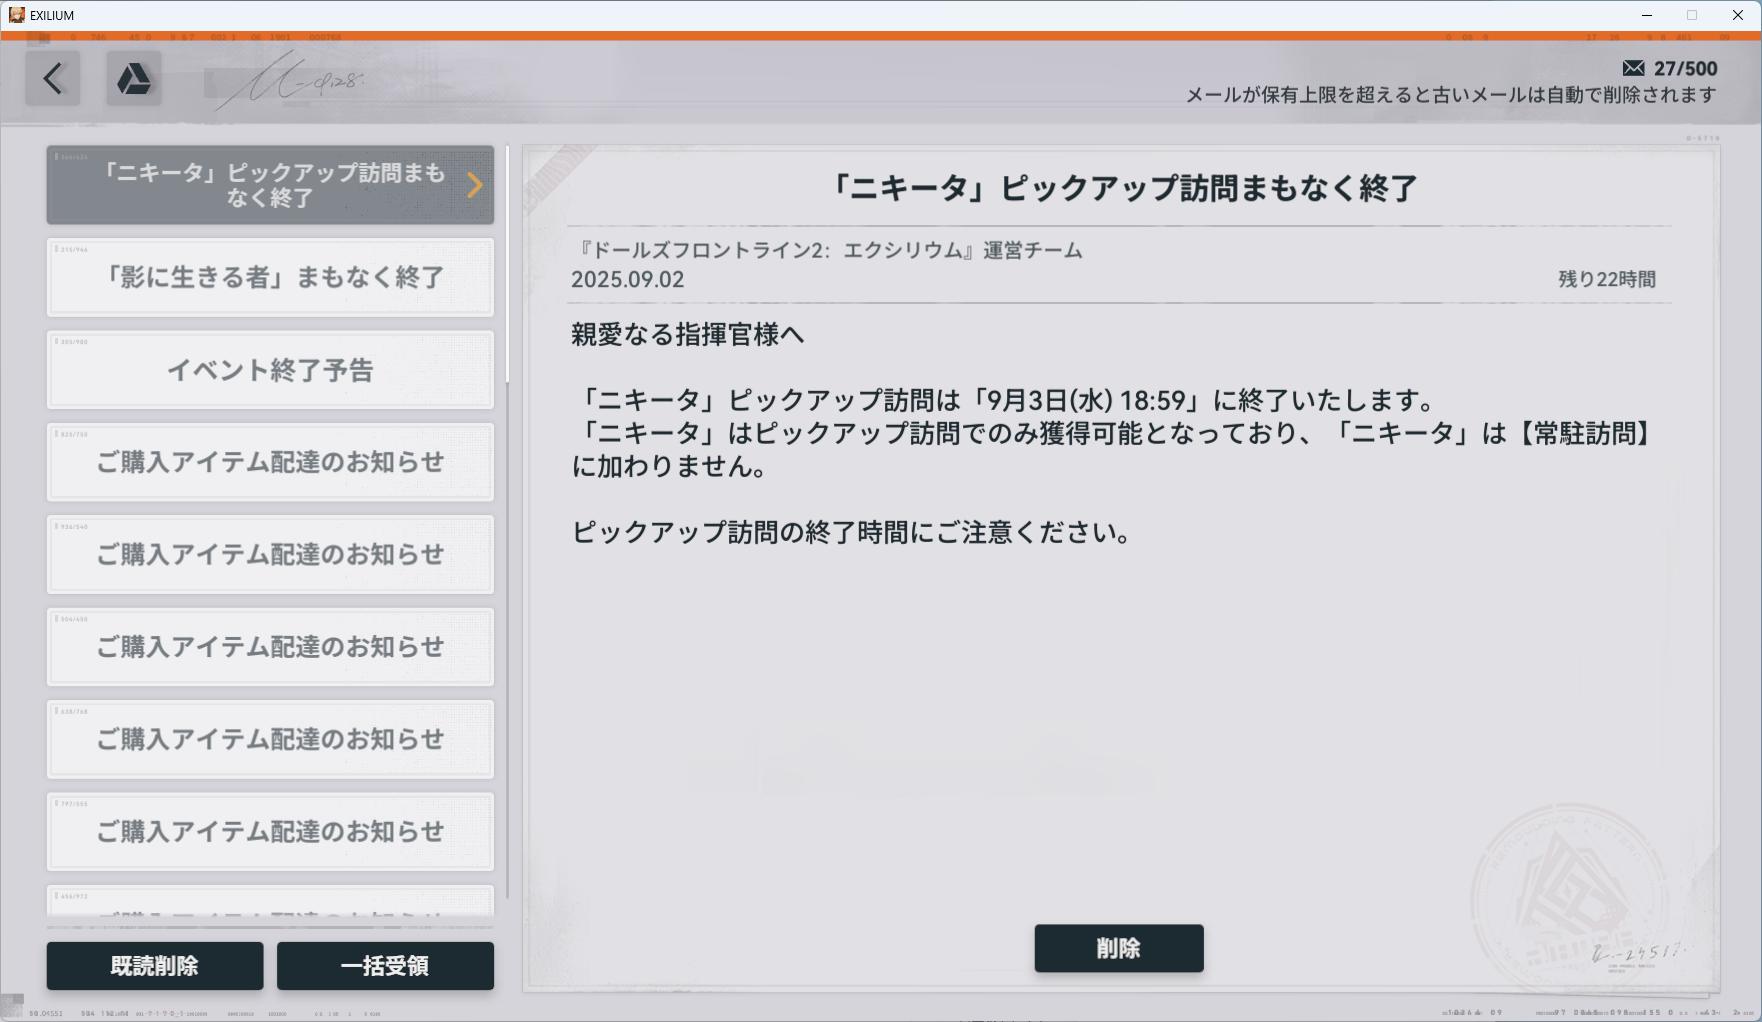The image size is (1762, 1022).
Task: Delete this mail with 削除 button
Action: pos(1118,948)
